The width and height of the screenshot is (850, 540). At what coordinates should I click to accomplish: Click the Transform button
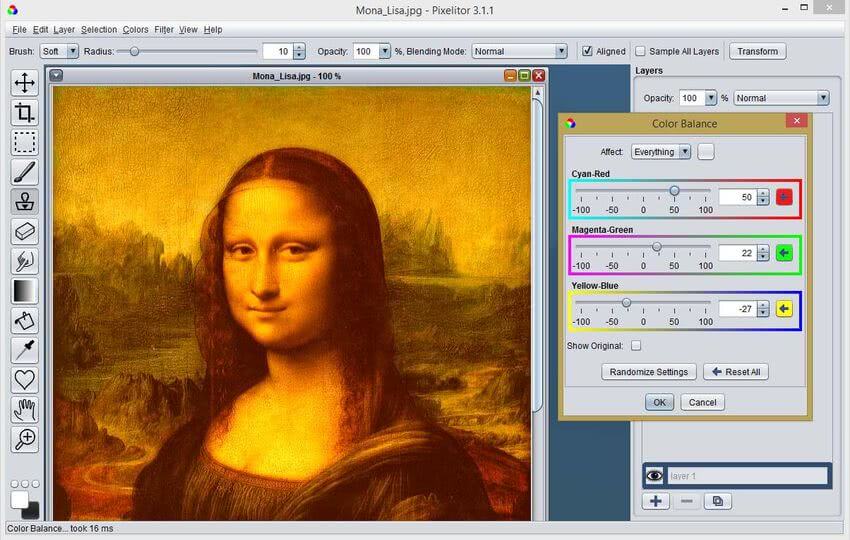pyautogui.click(x=757, y=51)
